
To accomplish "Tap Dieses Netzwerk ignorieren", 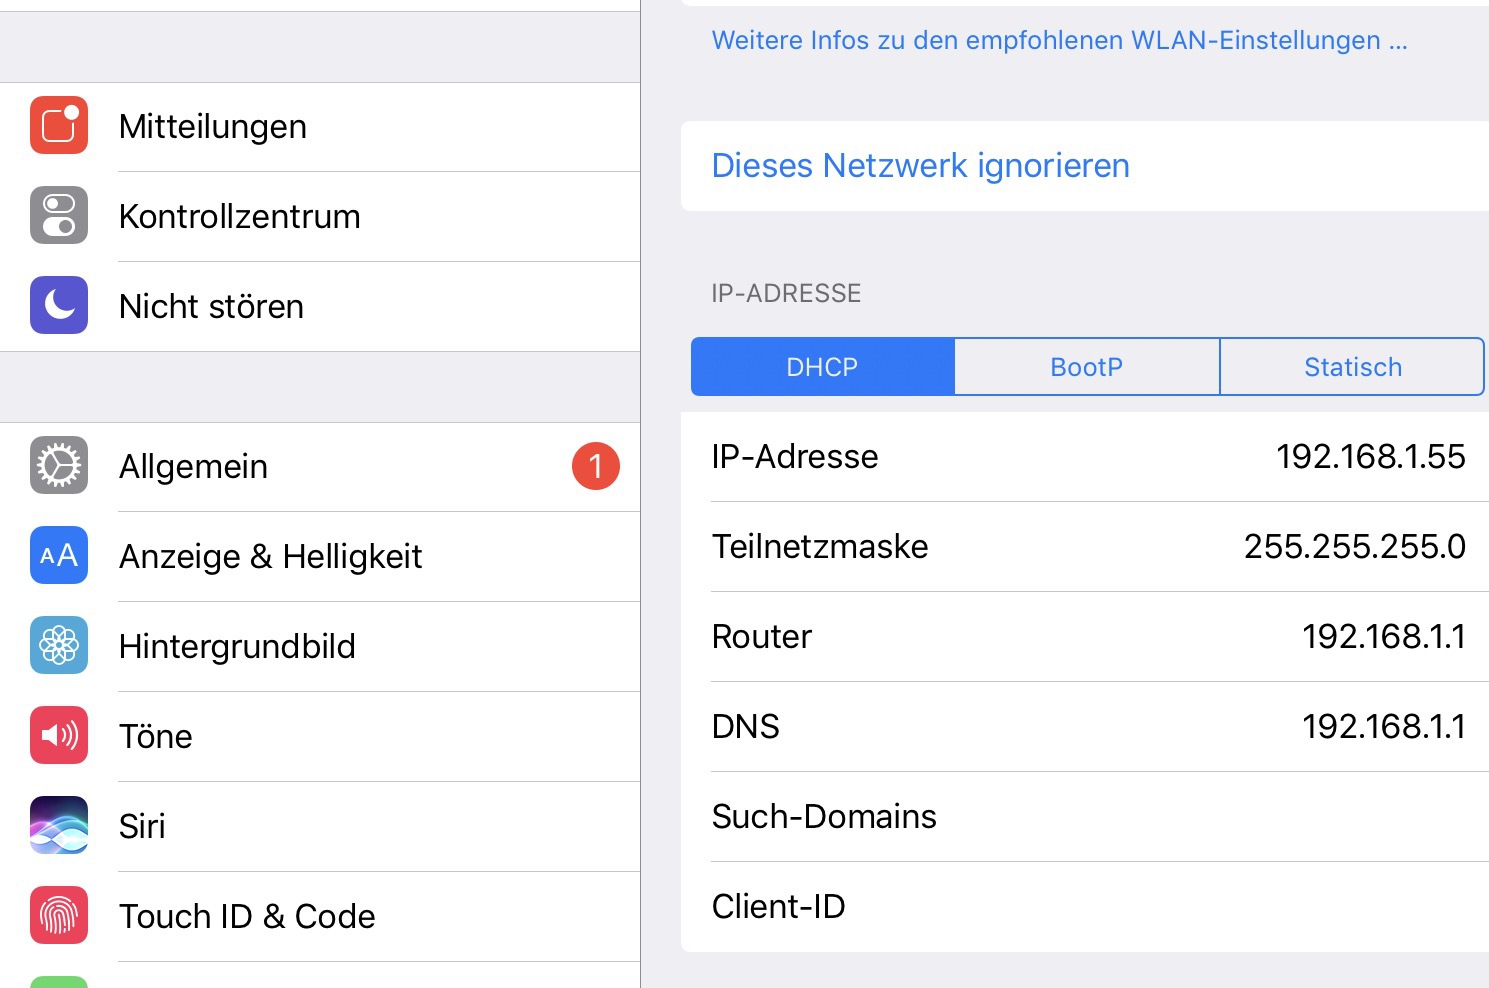I will pyautogui.click(x=920, y=166).
